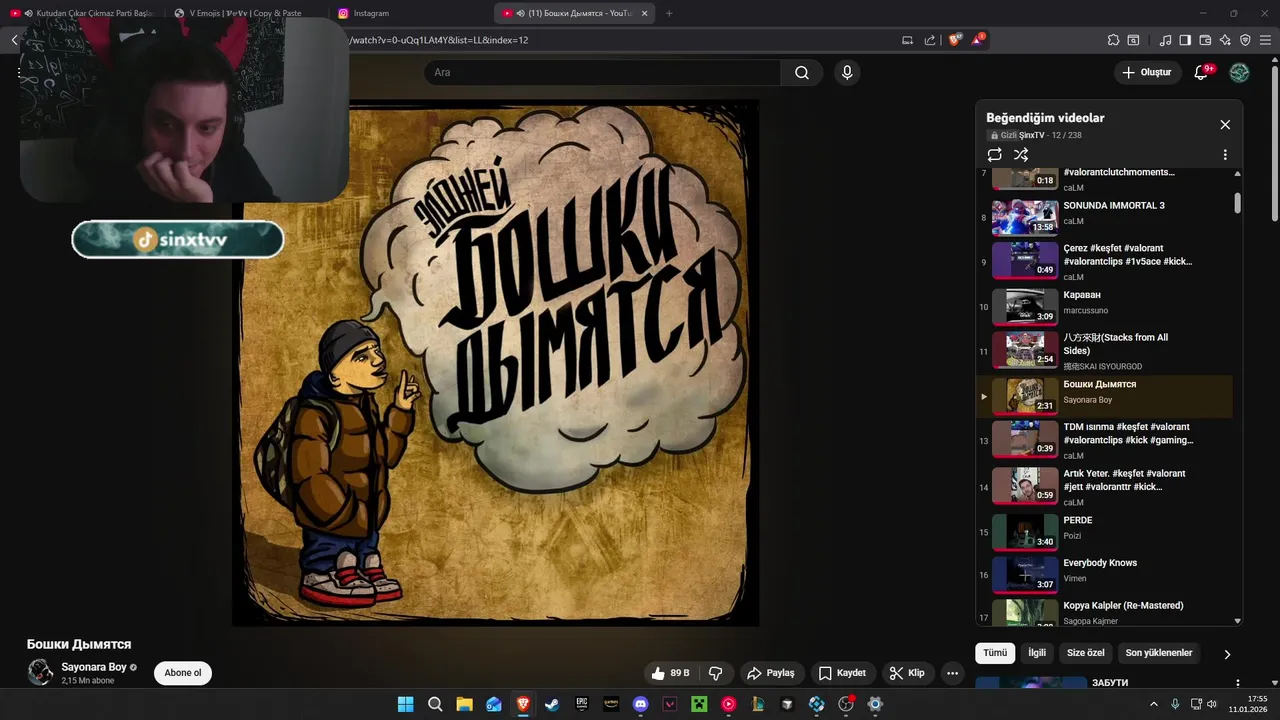Toggle playlist shuffle
Image resolution: width=1280 pixels, height=720 pixels.
(x=1021, y=155)
